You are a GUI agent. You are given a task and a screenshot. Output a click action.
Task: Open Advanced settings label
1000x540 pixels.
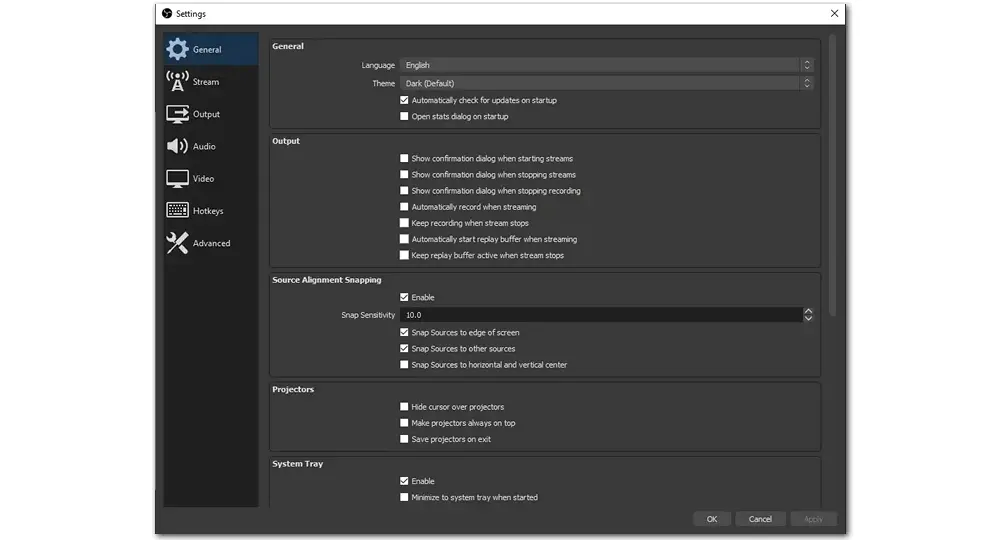coord(211,243)
